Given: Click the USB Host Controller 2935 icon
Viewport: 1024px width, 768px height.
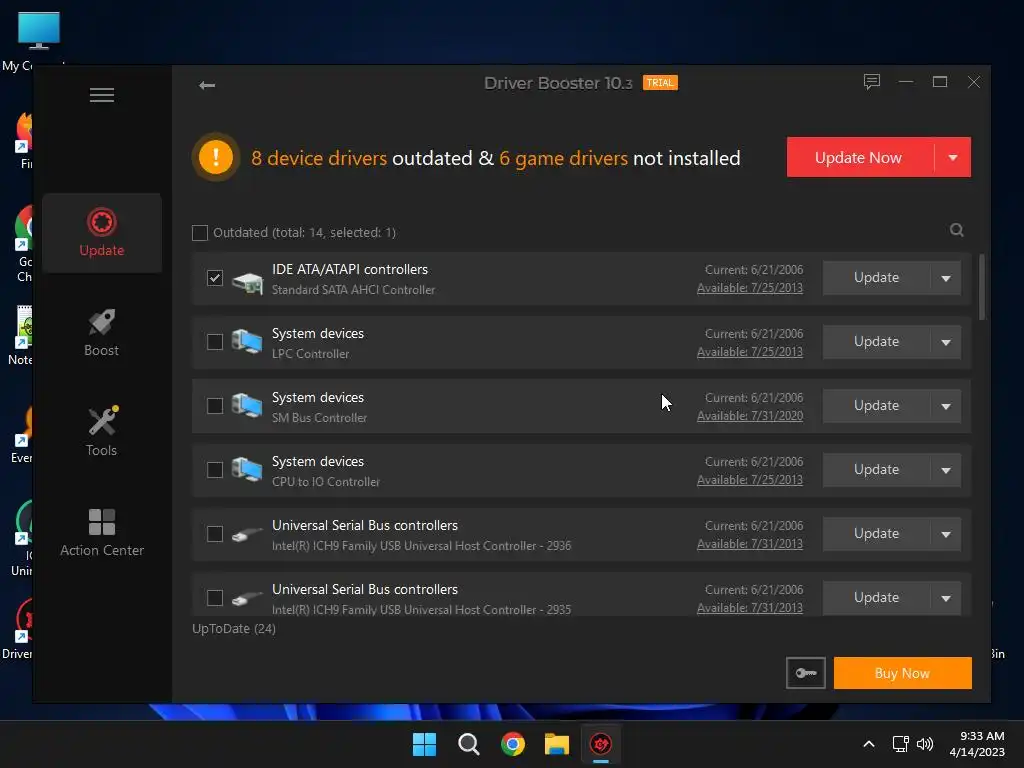Looking at the screenshot, I should (248, 598).
